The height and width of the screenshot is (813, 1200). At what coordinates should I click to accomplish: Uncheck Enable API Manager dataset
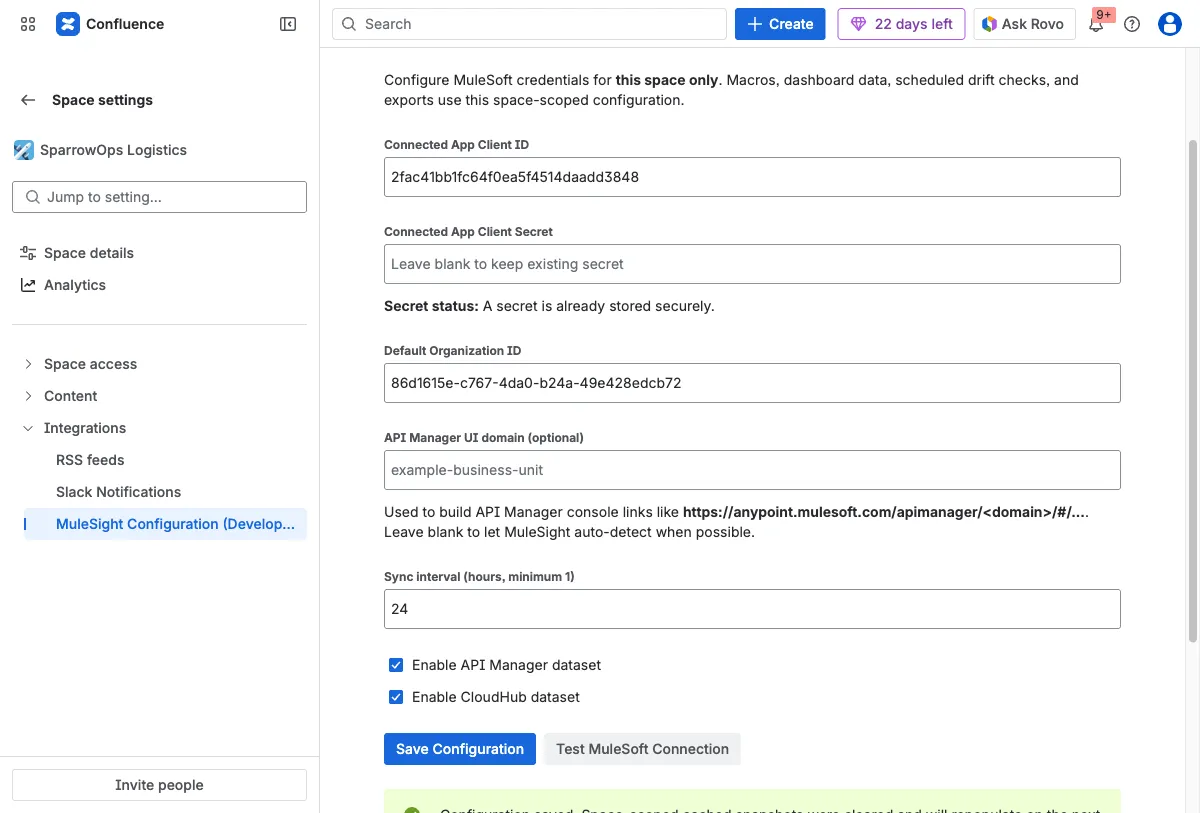point(396,665)
